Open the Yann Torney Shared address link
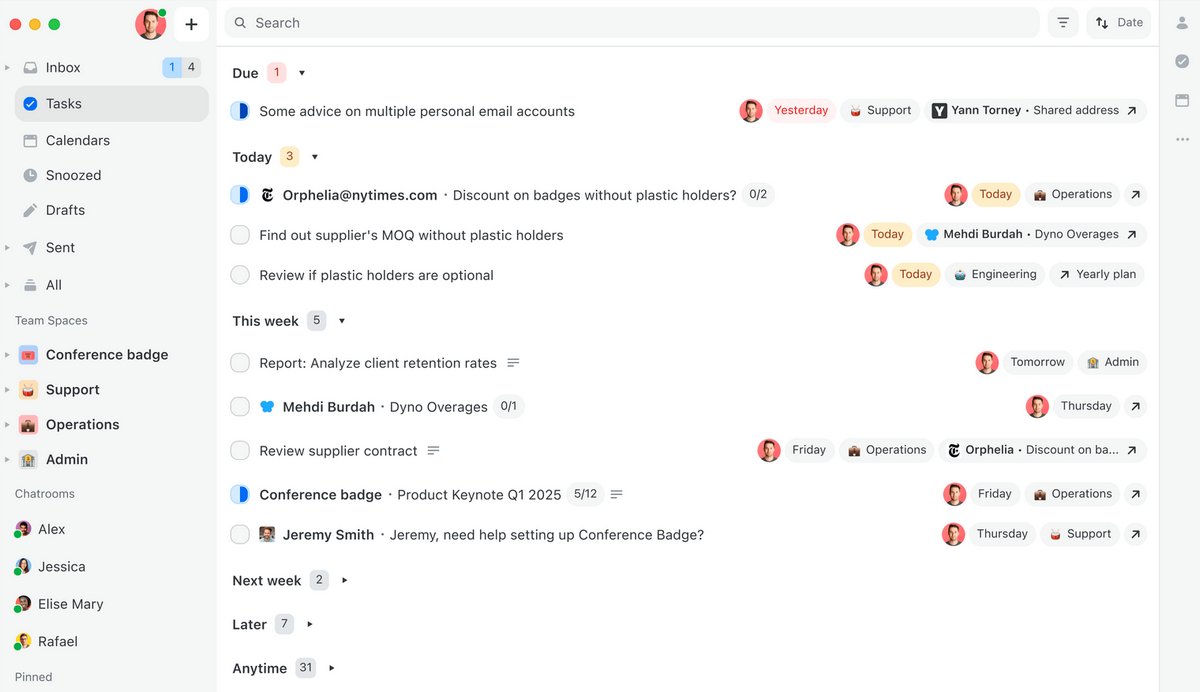 pos(1035,111)
